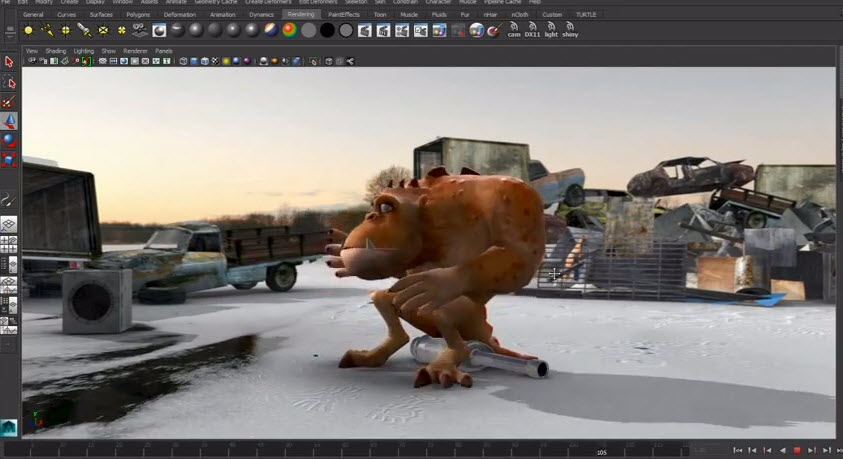
Task: Open the panel Lighting menu
Action: coord(83,51)
